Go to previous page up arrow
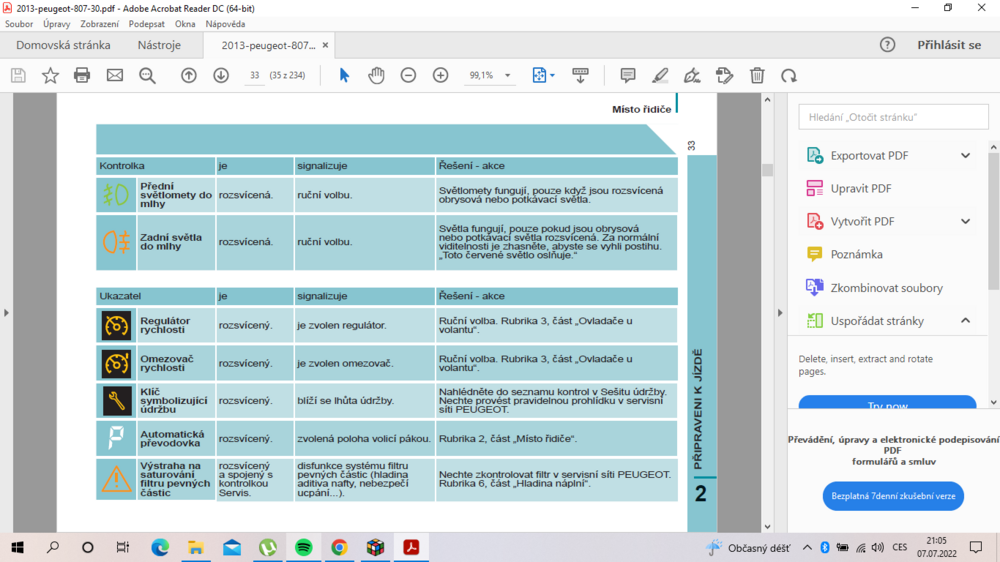 (189, 75)
